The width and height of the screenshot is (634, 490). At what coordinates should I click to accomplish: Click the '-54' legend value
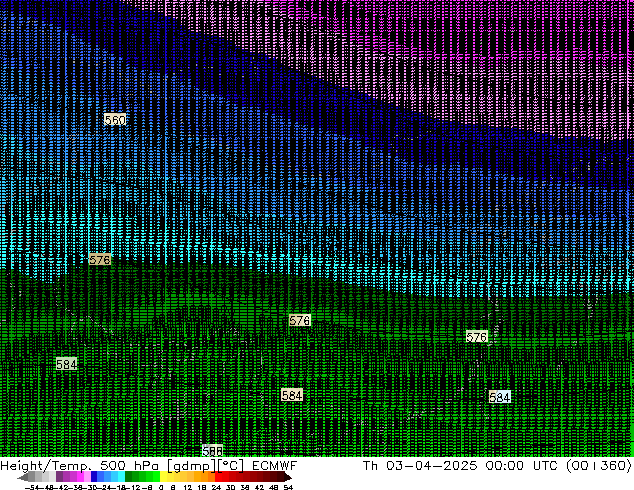coord(32,487)
